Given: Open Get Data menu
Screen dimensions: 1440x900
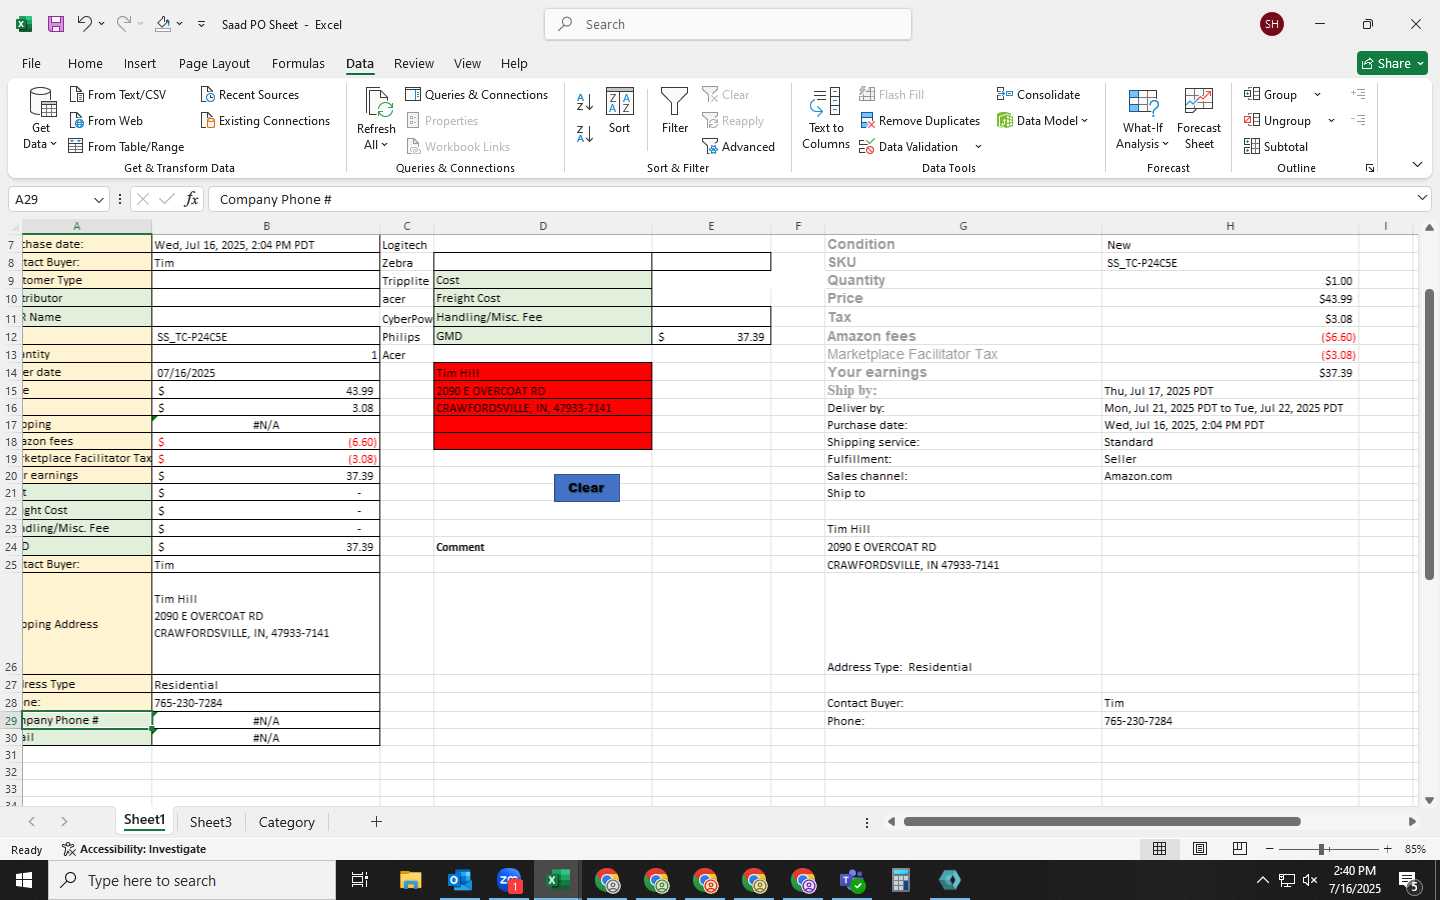Looking at the screenshot, I should click(41, 119).
